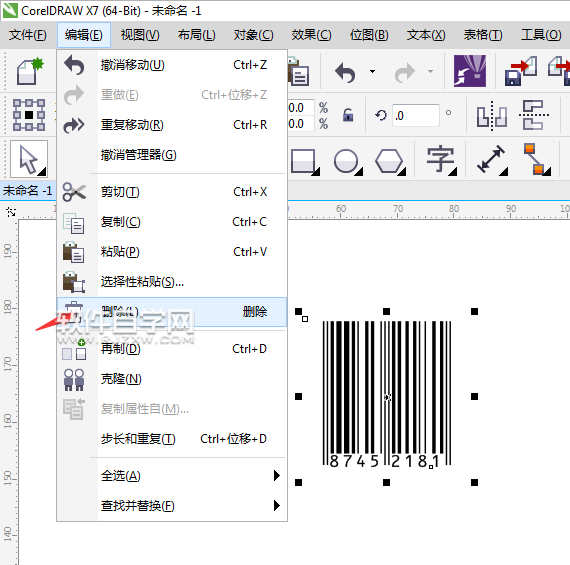Choose the highlighted 删除 menu entry
The height and width of the screenshot is (565, 570).
tap(172, 312)
